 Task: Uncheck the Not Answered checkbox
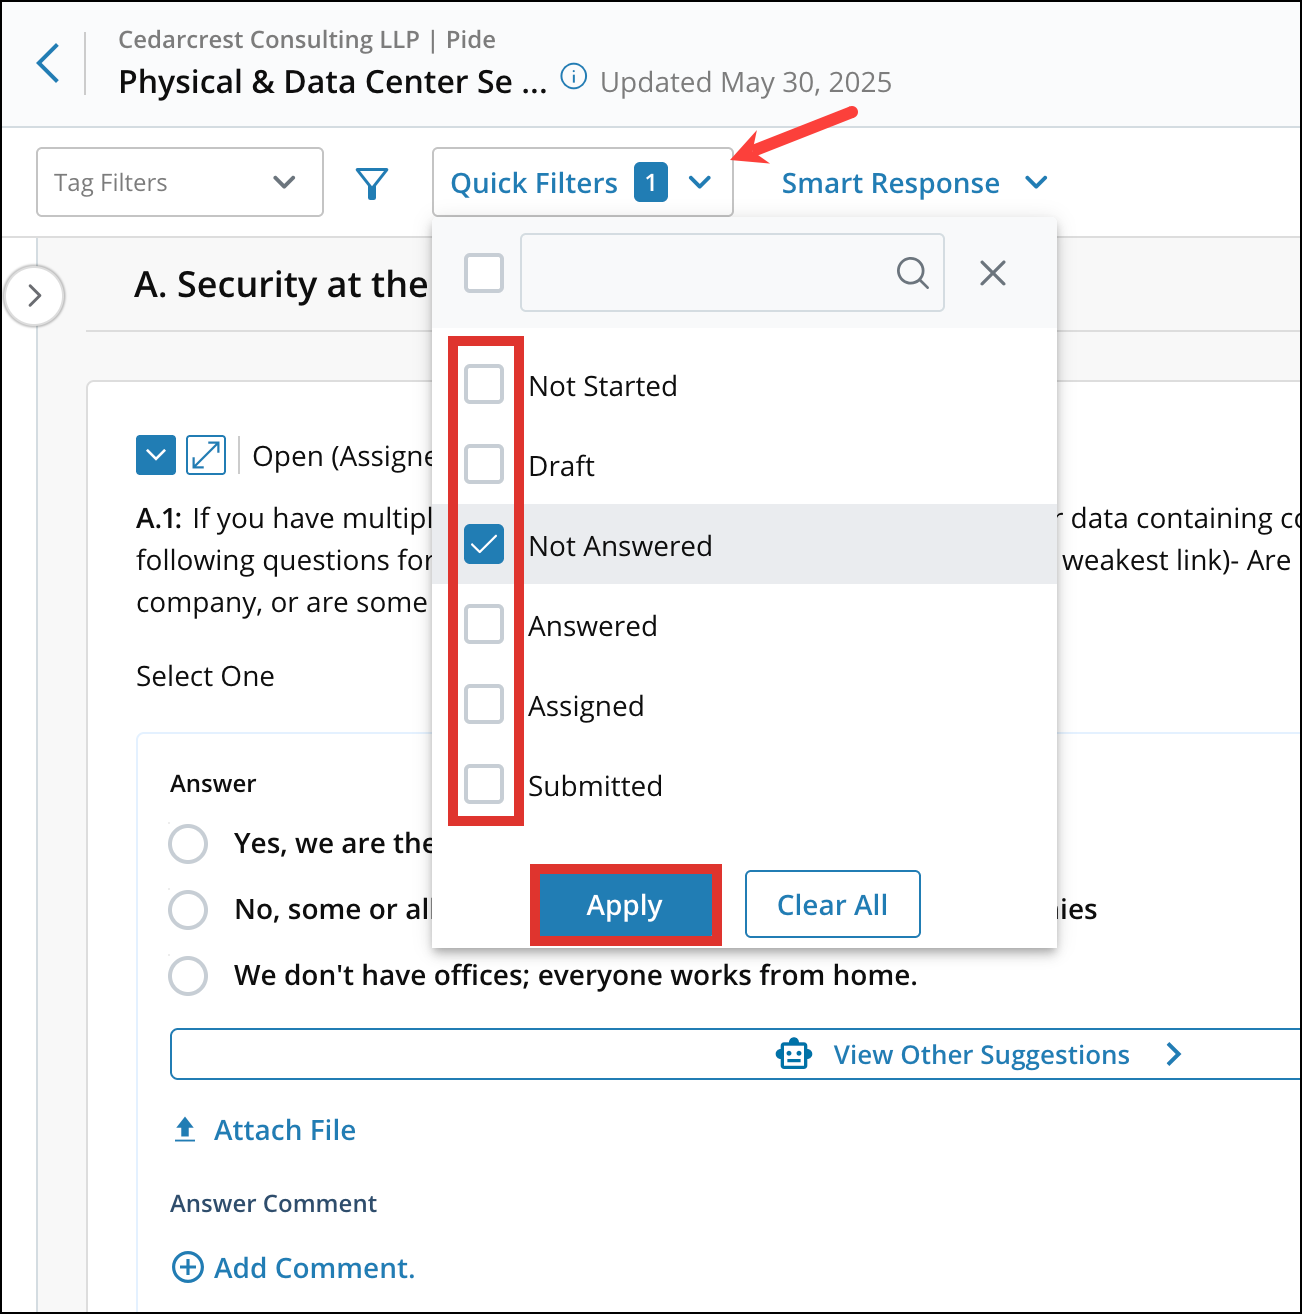[484, 544]
